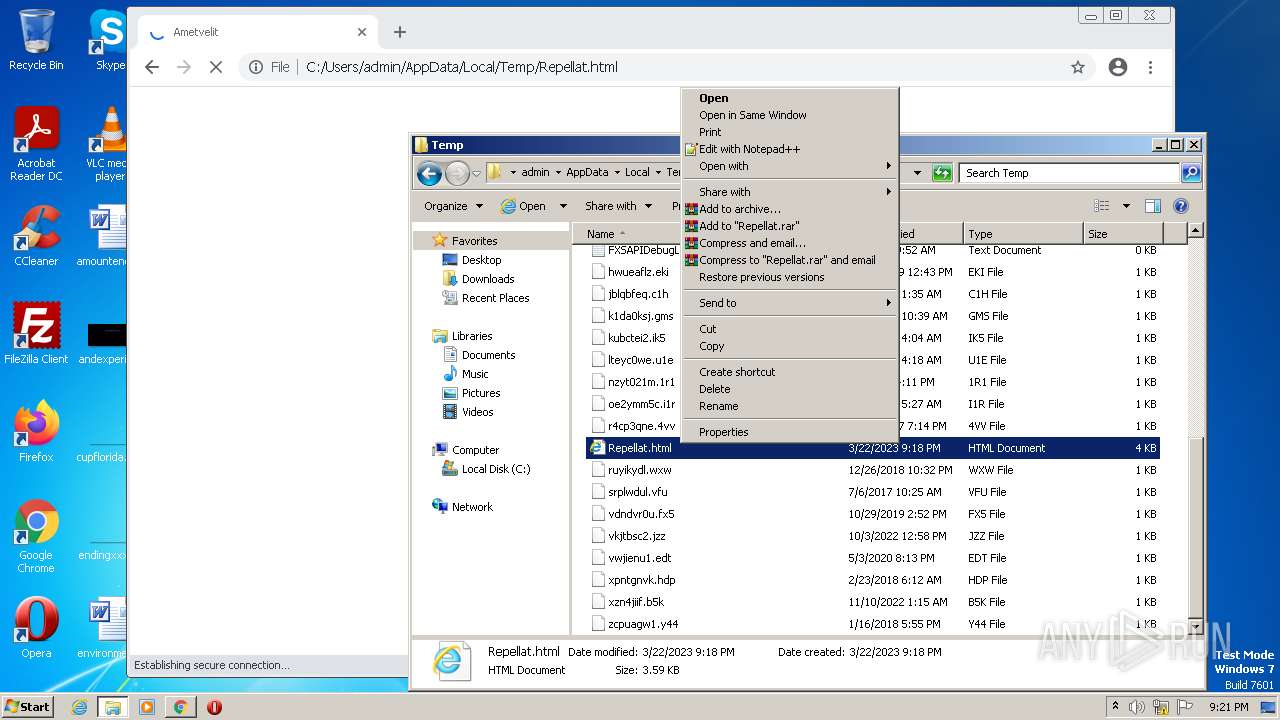1280x720 pixels.
Task: Launch Opera from the desktop
Action: tap(36, 627)
